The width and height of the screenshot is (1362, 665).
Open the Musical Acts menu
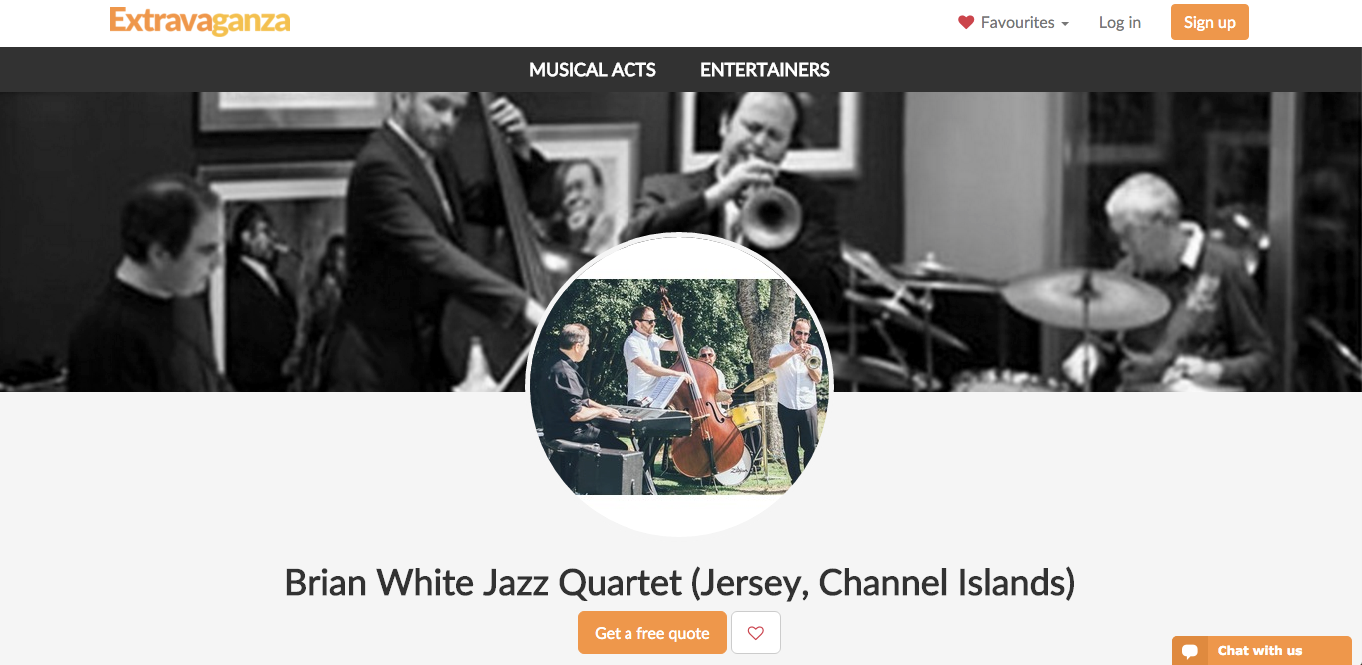(592, 70)
